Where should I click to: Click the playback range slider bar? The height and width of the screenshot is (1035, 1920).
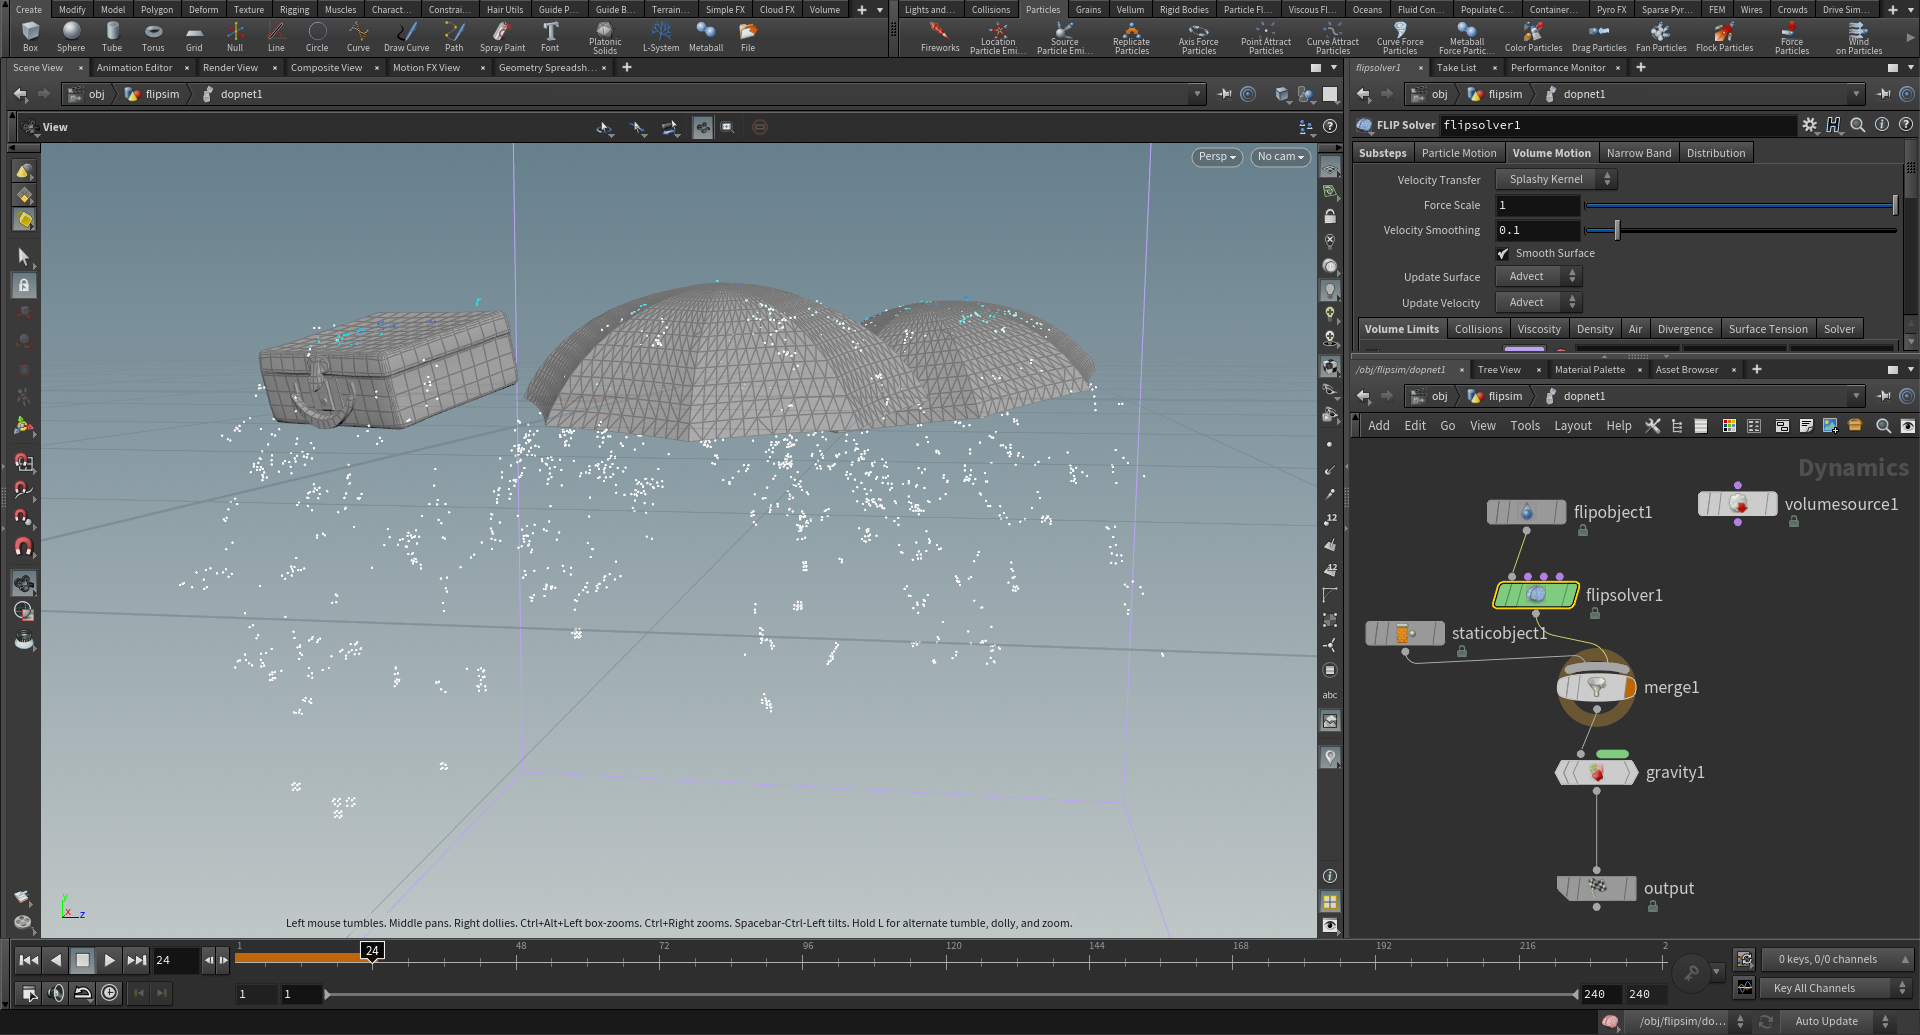[x=952, y=994]
